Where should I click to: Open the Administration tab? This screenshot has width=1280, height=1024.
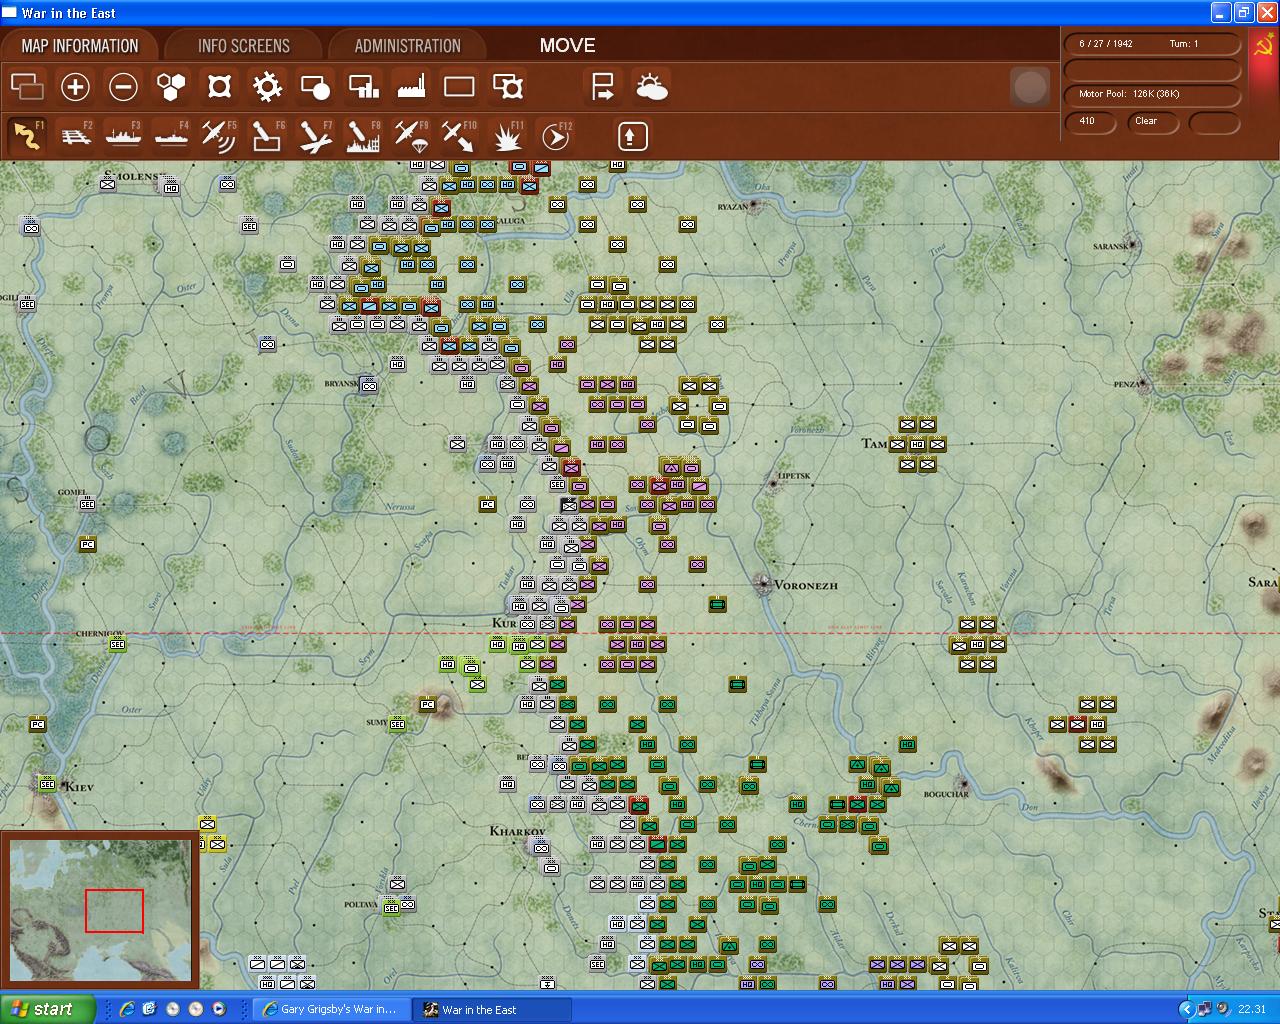407,46
